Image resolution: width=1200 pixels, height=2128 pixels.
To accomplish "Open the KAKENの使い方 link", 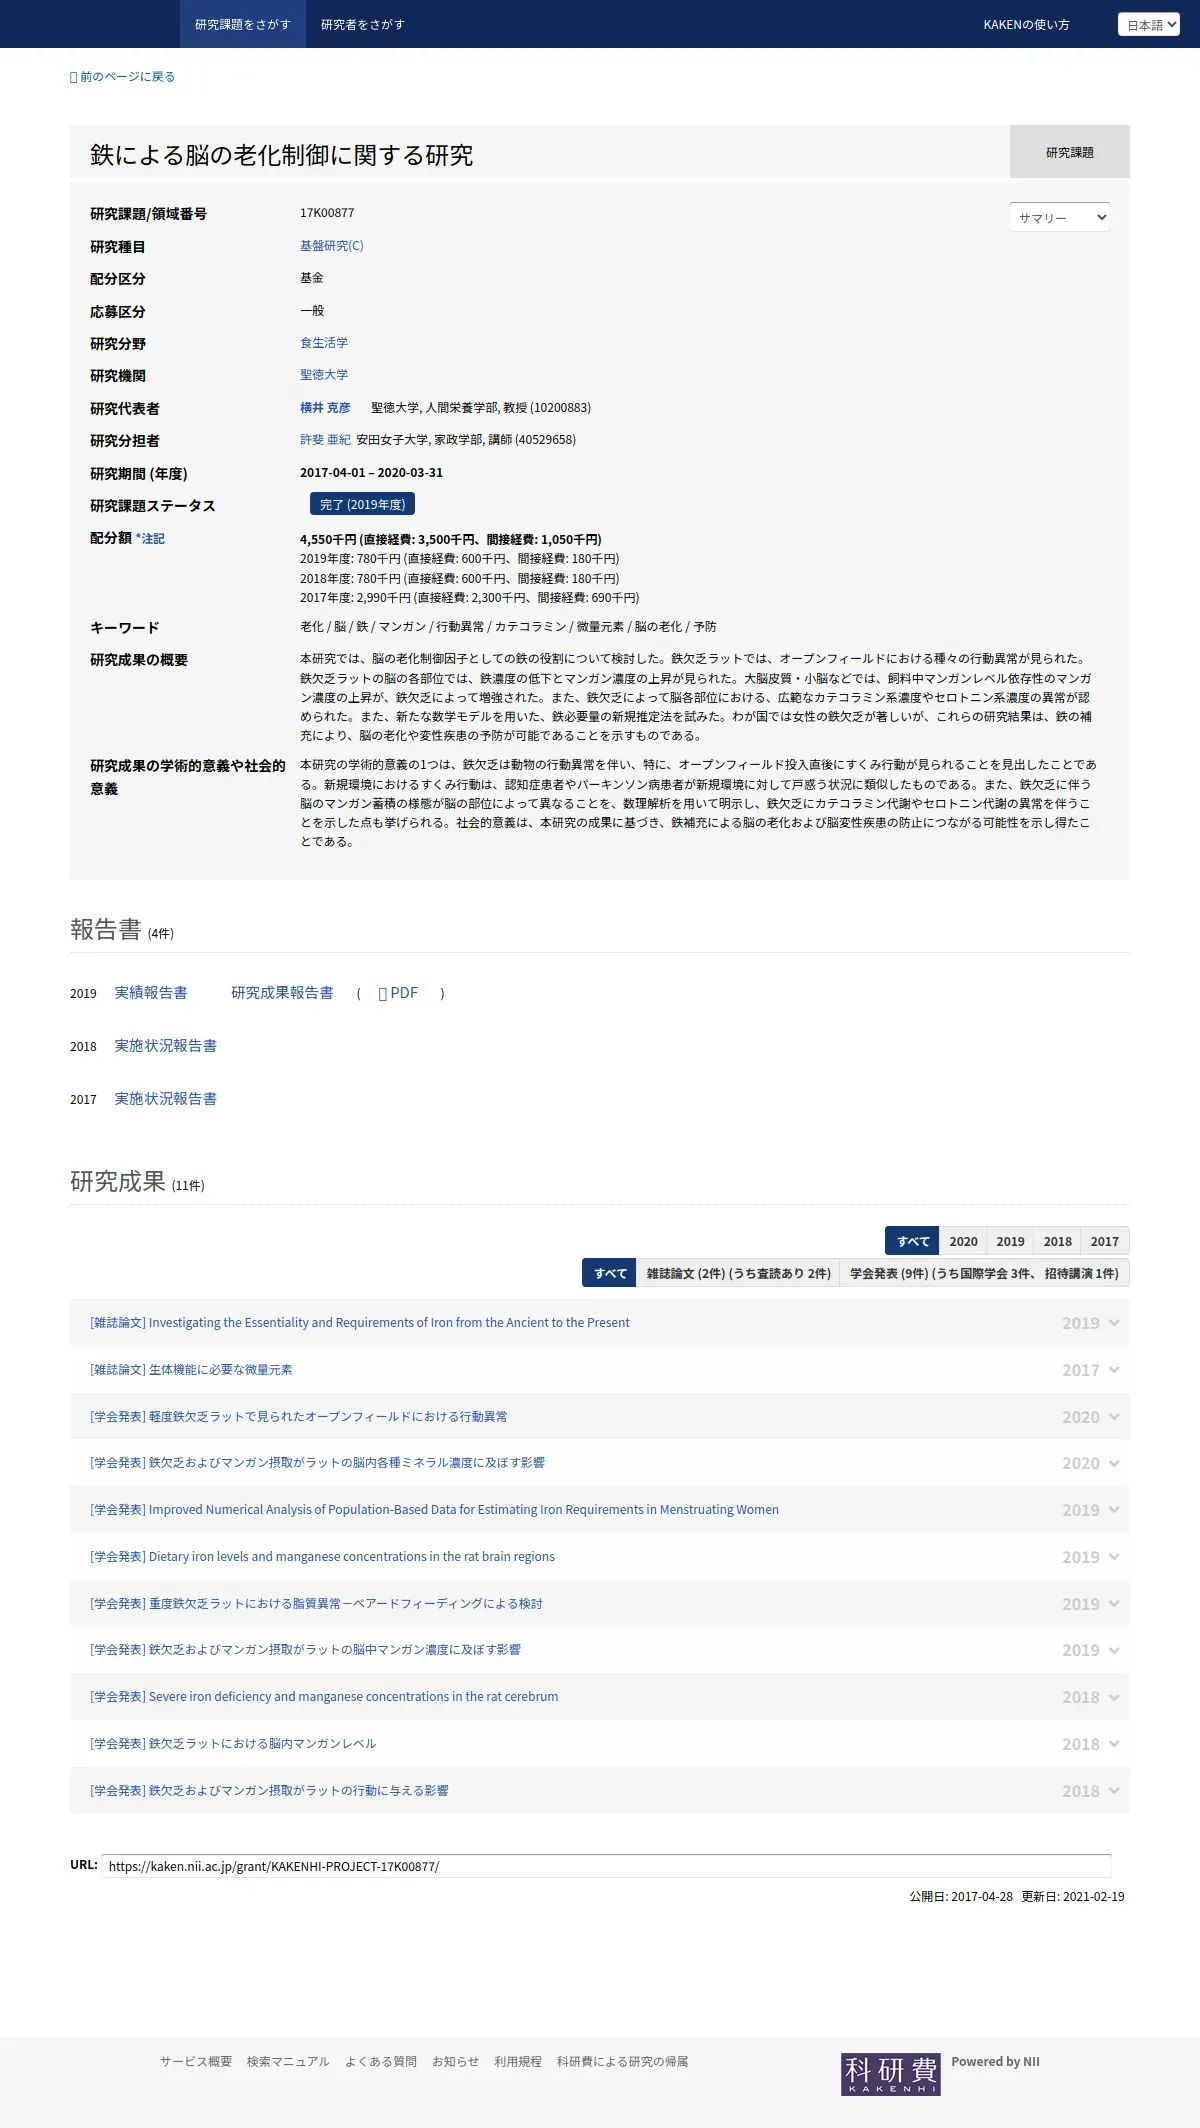I will tap(1026, 24).
